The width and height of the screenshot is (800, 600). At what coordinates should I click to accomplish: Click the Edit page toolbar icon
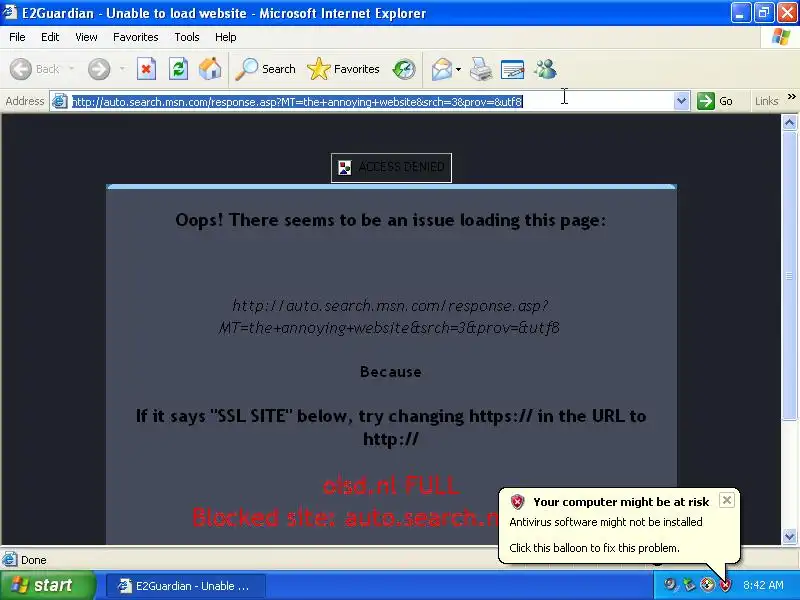point(512,69)
